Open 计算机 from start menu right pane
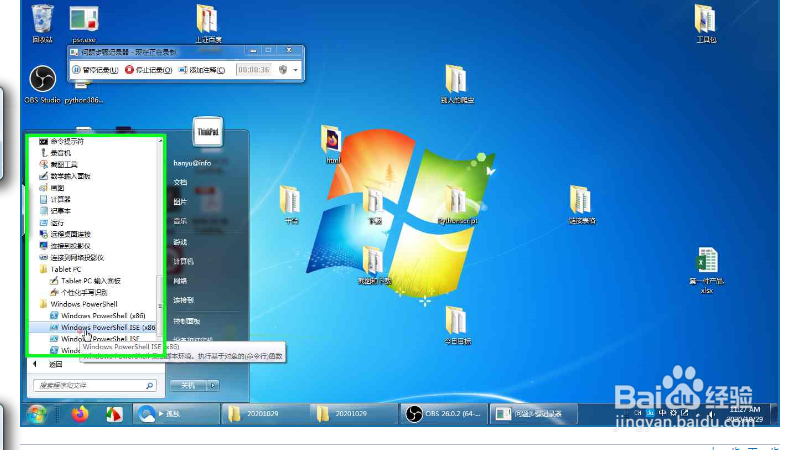 click(x=183, y=262)
